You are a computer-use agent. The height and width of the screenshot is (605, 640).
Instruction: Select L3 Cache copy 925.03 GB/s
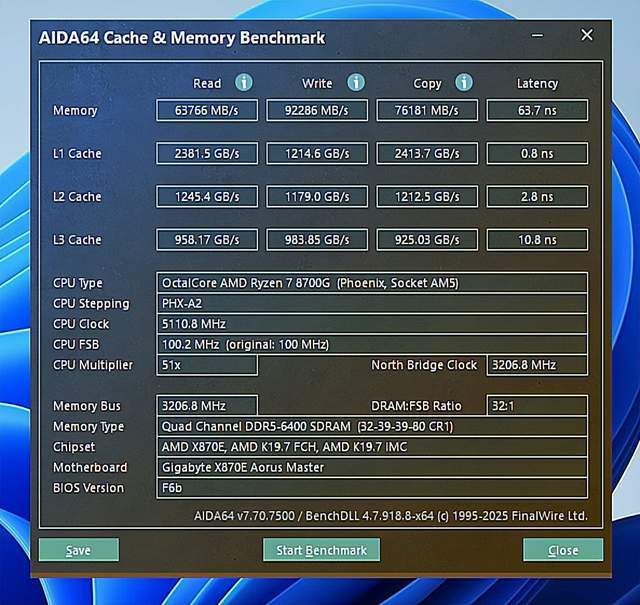pyautogui.click(x=427, y=240)
